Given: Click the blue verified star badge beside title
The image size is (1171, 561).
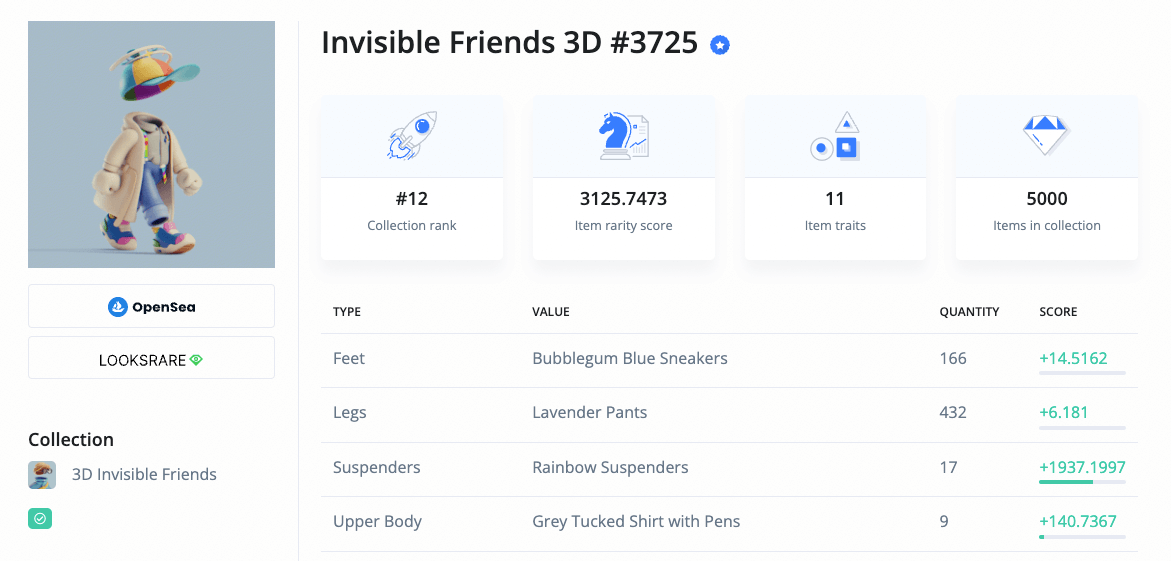Looking at the screenshot, I should point(720,46).
